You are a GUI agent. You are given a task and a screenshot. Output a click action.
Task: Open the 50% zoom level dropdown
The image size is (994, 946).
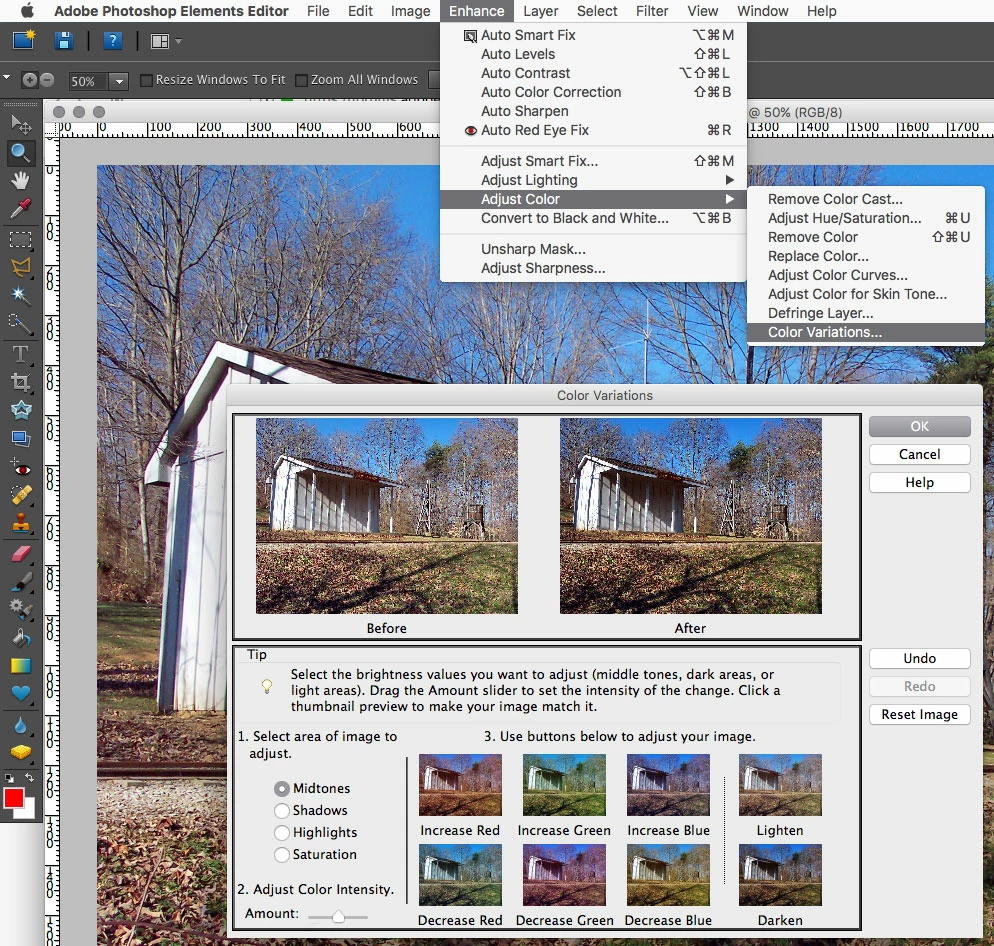tap(119, 81)
